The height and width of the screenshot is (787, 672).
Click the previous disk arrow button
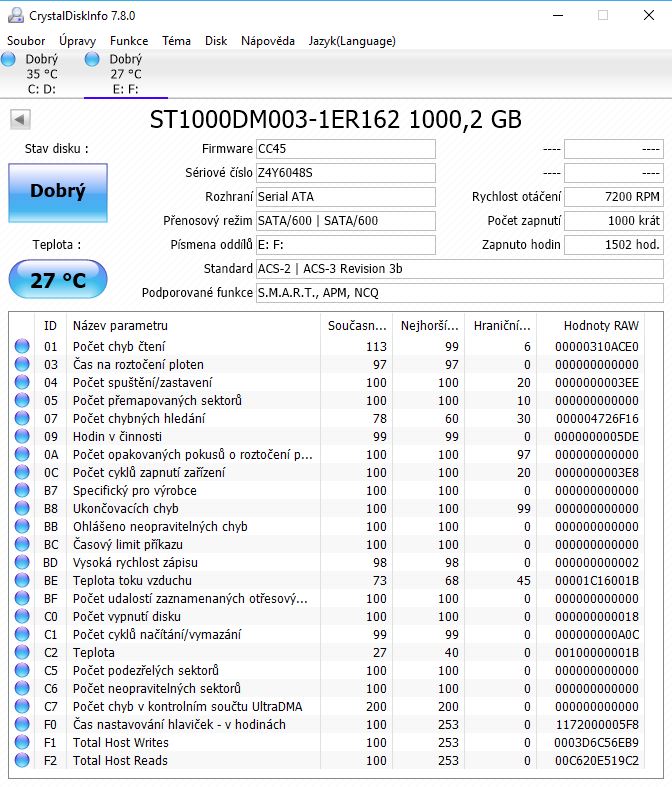[20, 119]
